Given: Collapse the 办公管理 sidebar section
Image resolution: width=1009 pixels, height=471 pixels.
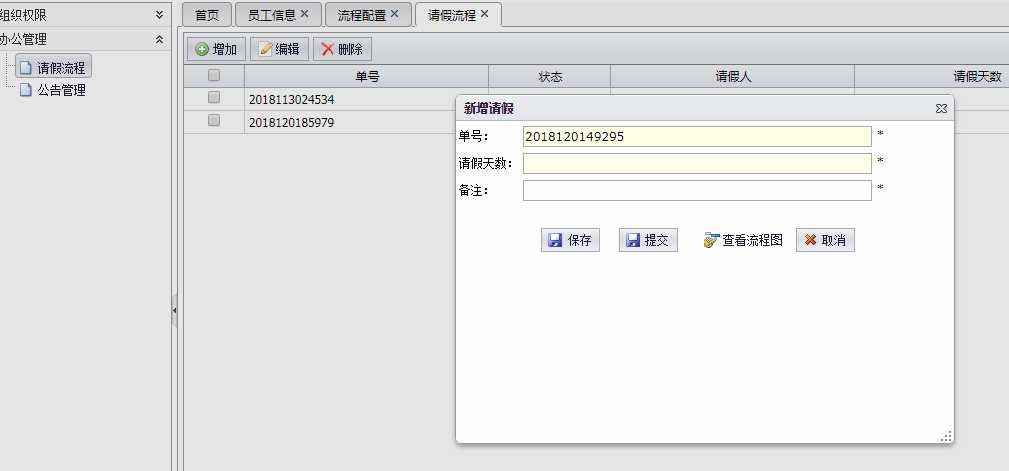Looking at the screenshot, I should pos(158,40).
